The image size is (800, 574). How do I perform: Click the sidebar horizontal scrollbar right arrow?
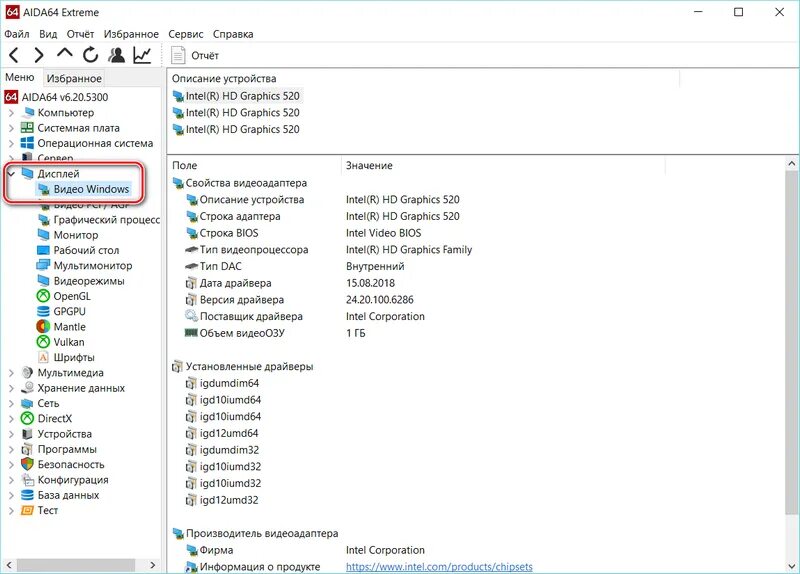coord(153,565)
